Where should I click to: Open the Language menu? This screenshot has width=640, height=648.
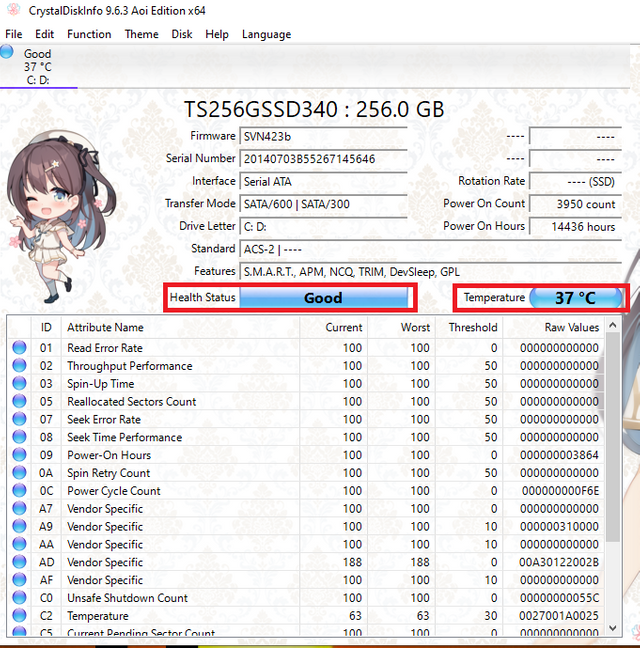pyautogui.click(x=266, y=34)
